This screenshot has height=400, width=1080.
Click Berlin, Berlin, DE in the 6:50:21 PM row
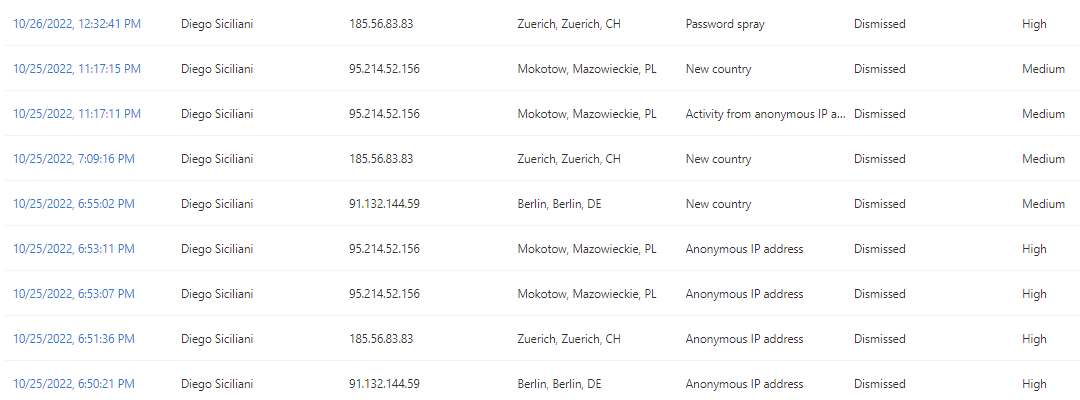click(x=559, y=384)
